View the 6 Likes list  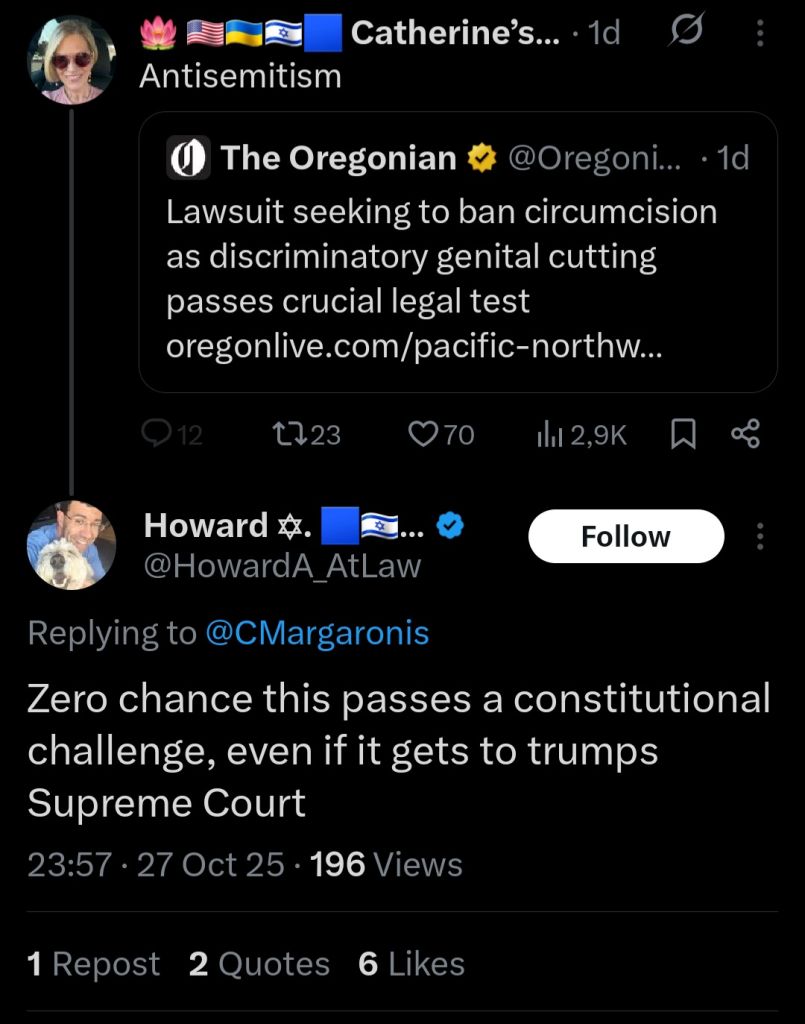(x=411, y=964)
